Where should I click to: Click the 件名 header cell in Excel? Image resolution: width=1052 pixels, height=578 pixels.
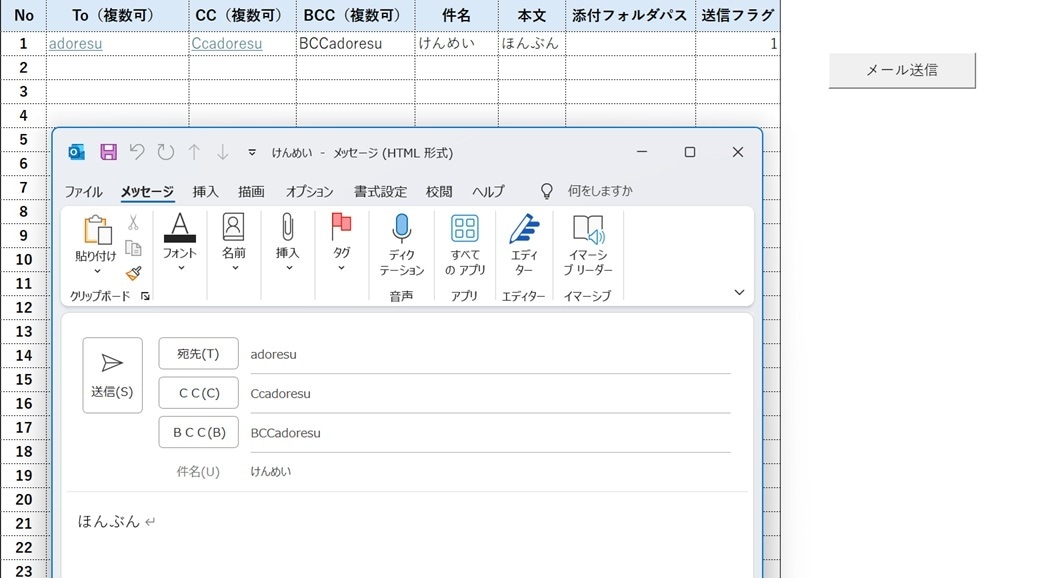pyautogui.click(x=456, y=15)
